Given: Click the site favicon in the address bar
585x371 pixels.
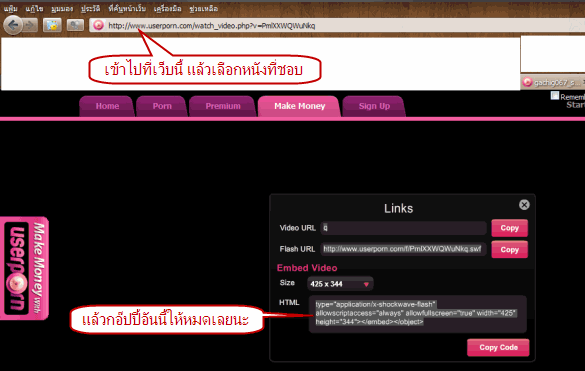Looking at the screenshot, I should [x=98, y=25].
